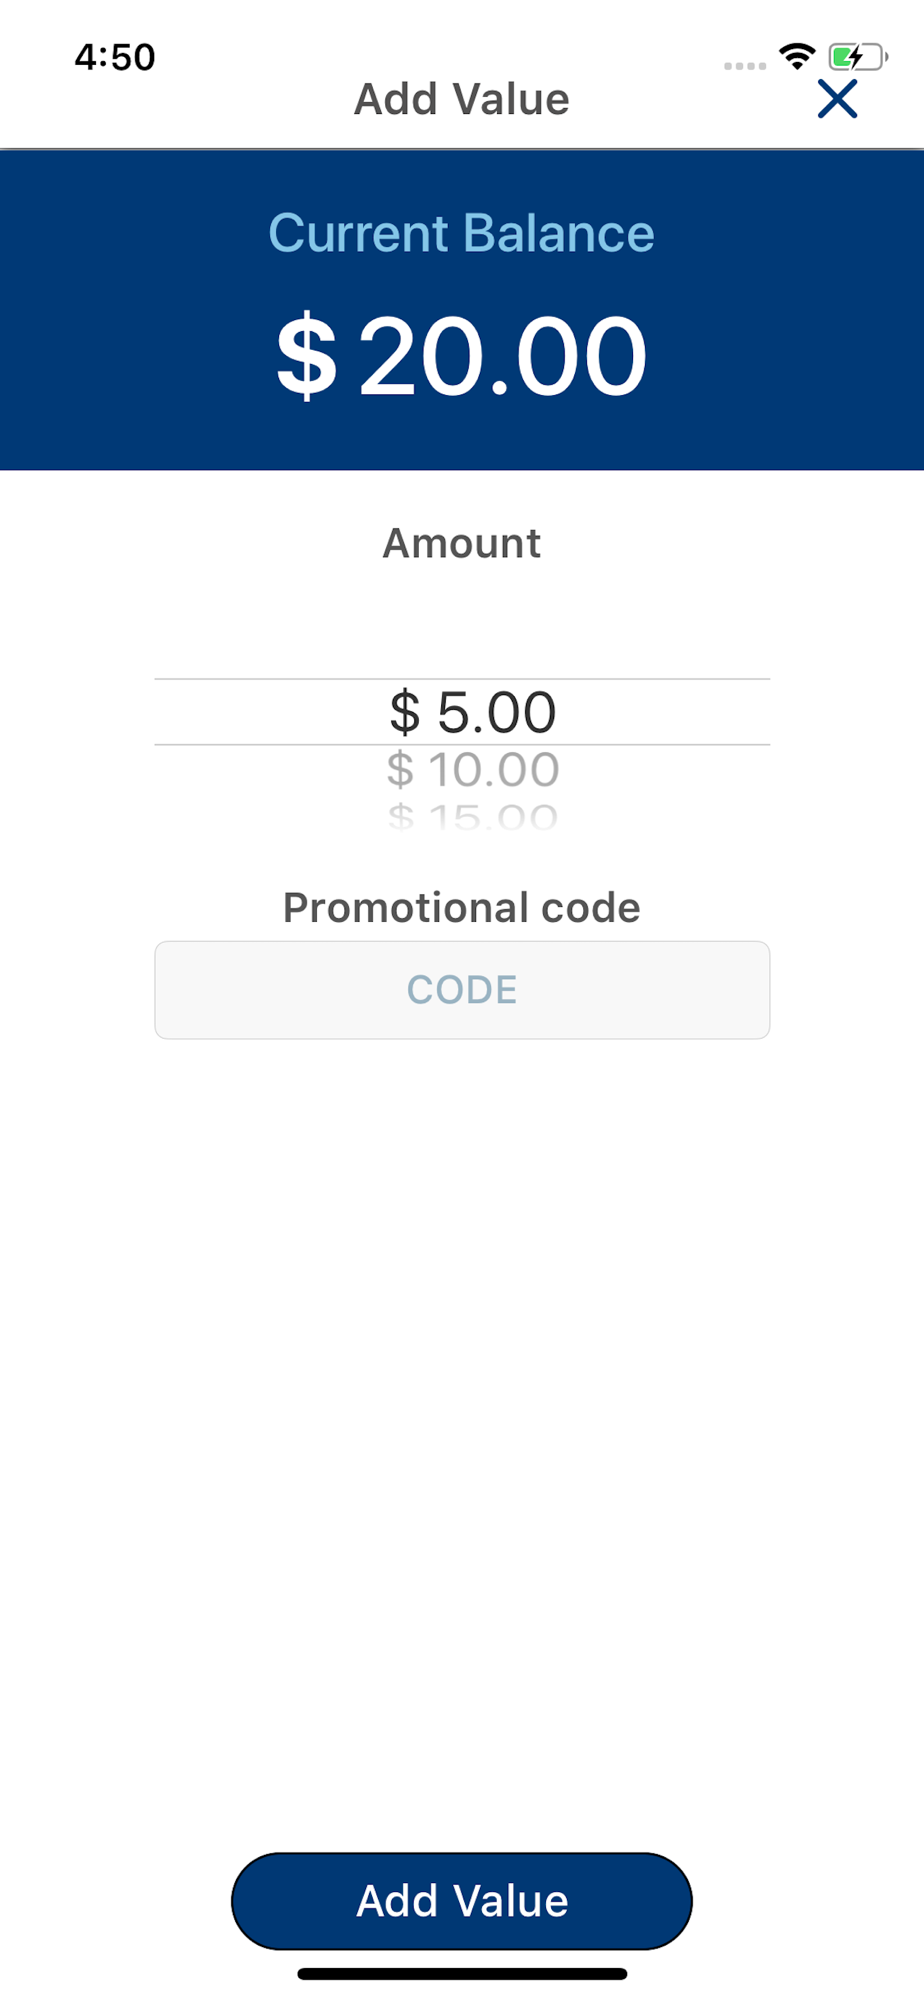
Task: Tap the $ 20.00 balance amount
Action: coord(462,356)
